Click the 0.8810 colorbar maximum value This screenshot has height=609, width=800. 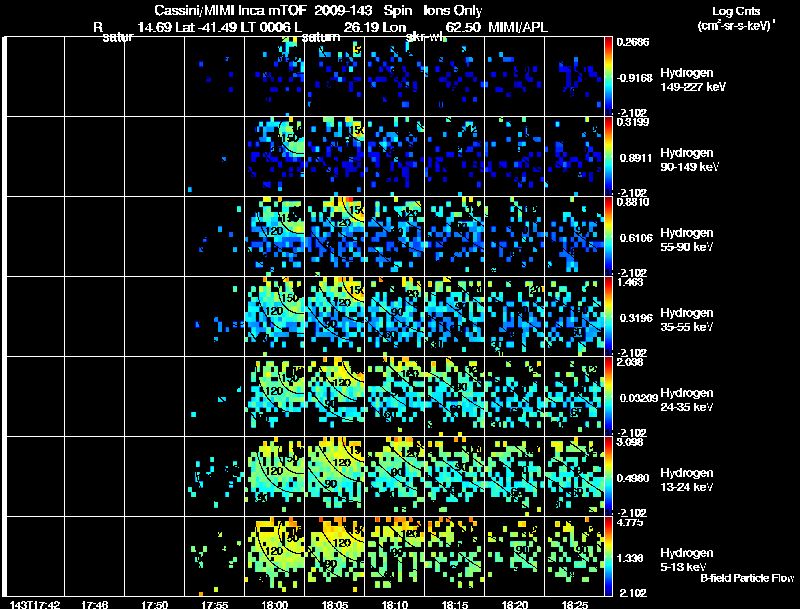pos(633,202)
